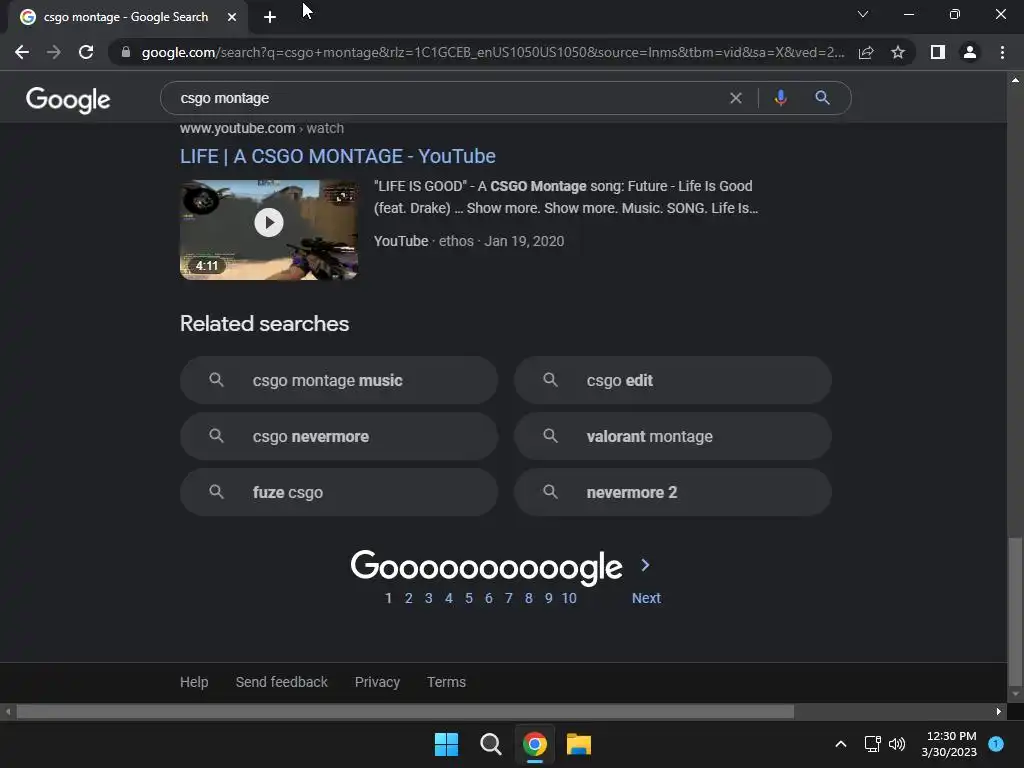Bookmark this page with the star
Screen dimensions: 1024x768
click(898, 52)
